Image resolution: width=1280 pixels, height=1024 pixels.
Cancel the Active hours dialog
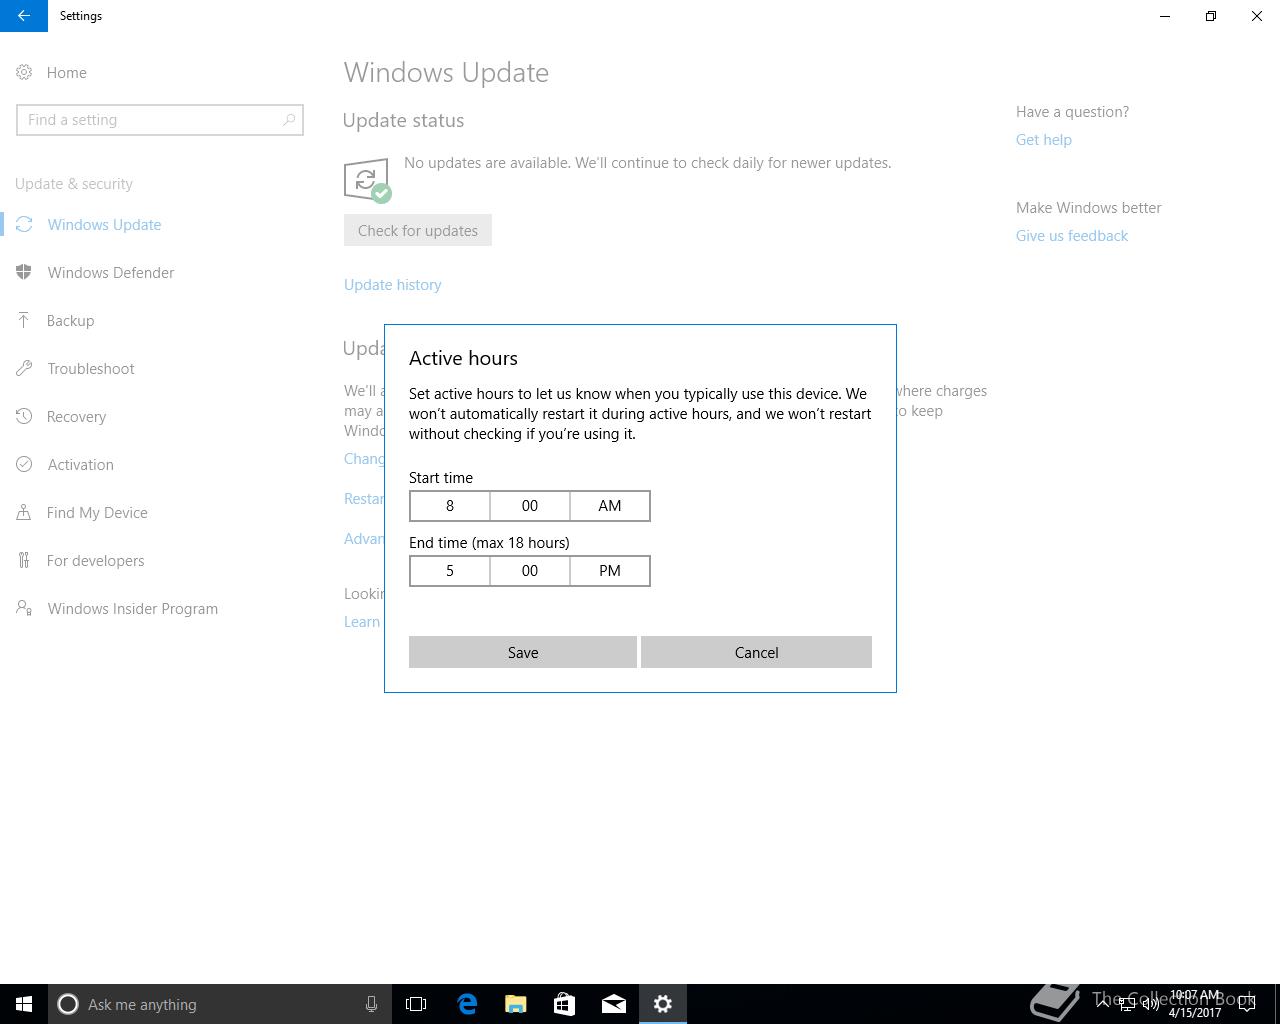pyautogui.click(x=756, y=652)
